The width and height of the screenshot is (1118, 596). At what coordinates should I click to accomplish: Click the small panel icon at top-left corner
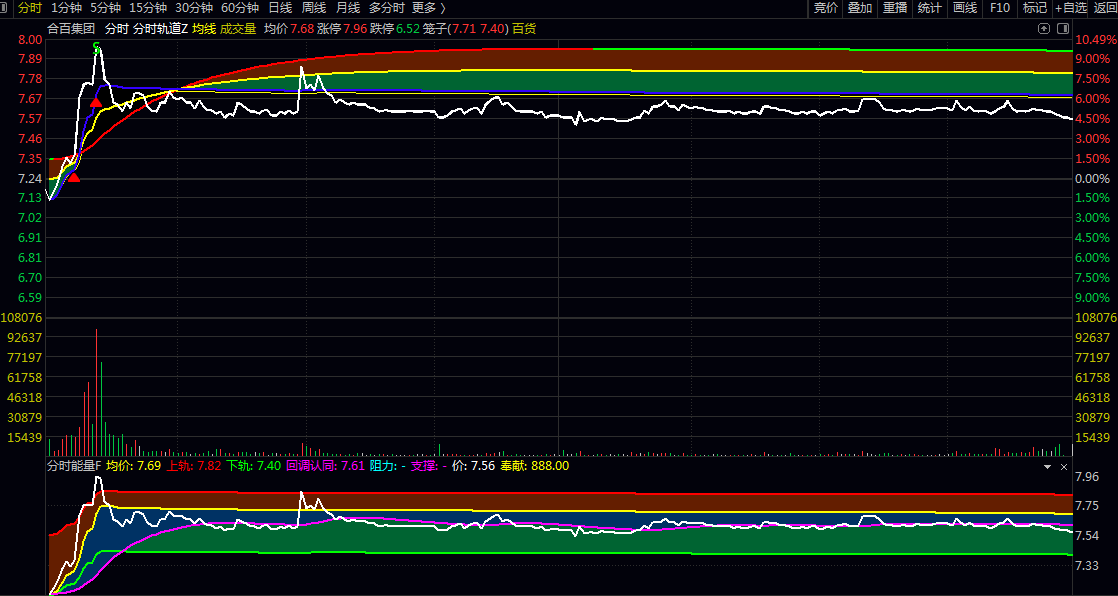coord(7,8)
